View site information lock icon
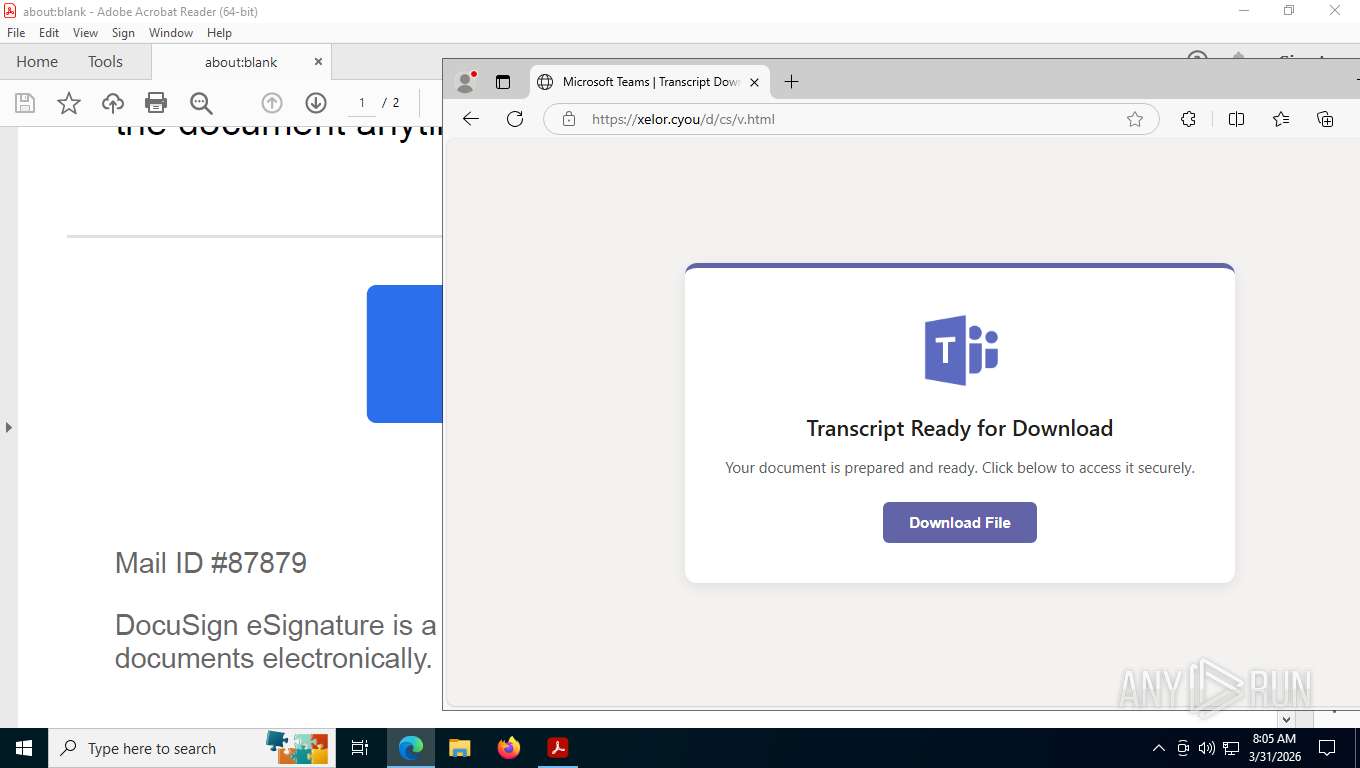Image resolution: width=1360 pixels, height=768 pixels. coord(569,119)
